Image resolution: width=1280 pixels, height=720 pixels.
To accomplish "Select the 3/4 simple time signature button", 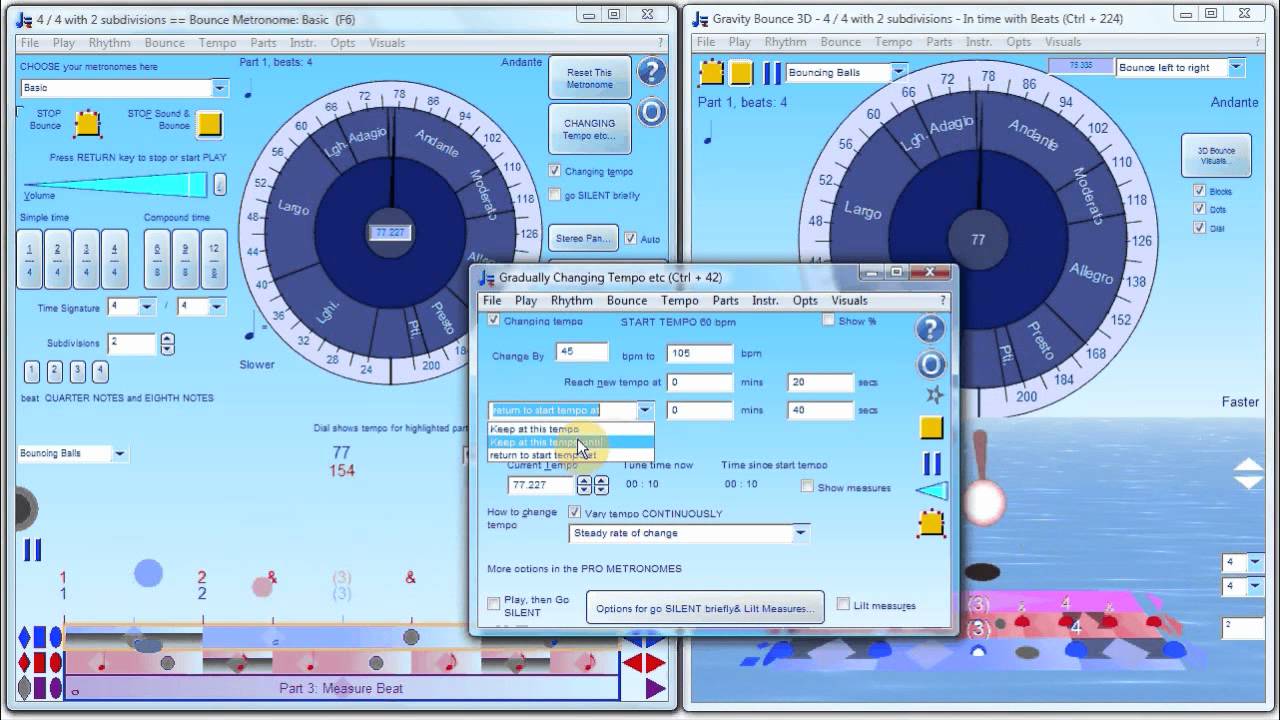I will tap(87, 259).
